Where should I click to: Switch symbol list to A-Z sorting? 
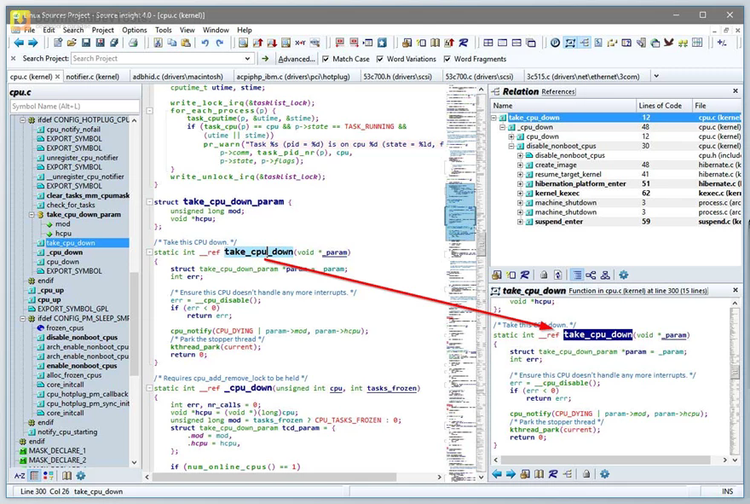click(x=20, y=476)
